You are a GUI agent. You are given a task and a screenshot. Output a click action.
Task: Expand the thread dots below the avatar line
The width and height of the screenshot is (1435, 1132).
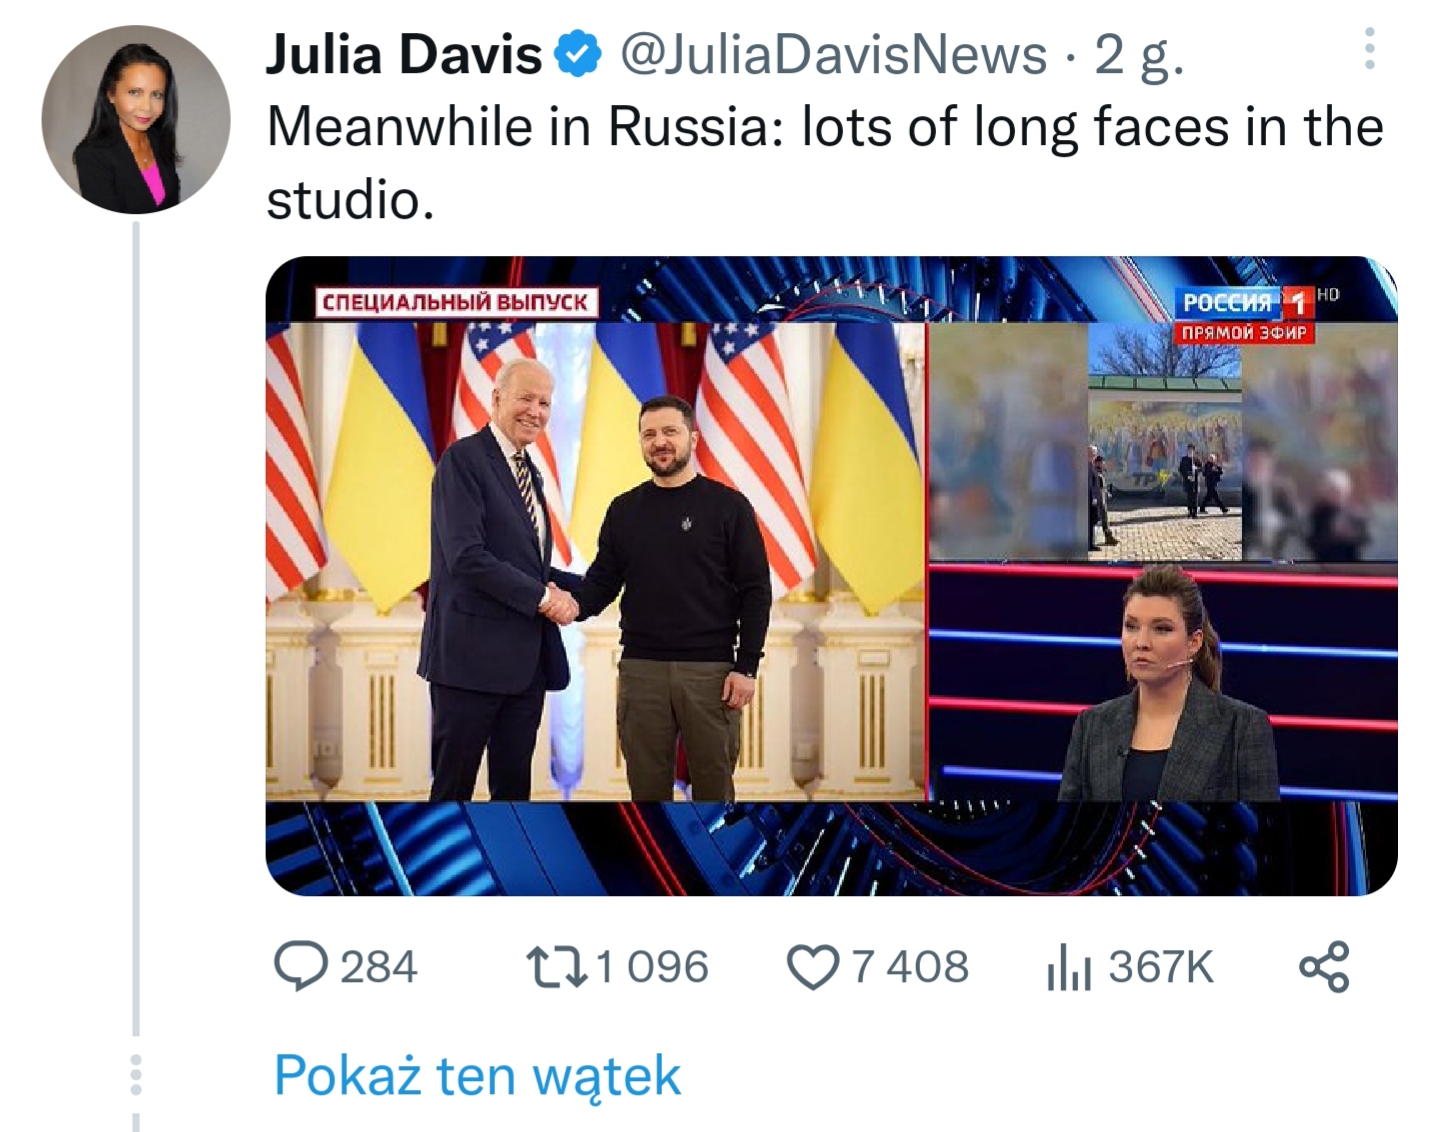pyautogui.click(x=136, y=1075)
